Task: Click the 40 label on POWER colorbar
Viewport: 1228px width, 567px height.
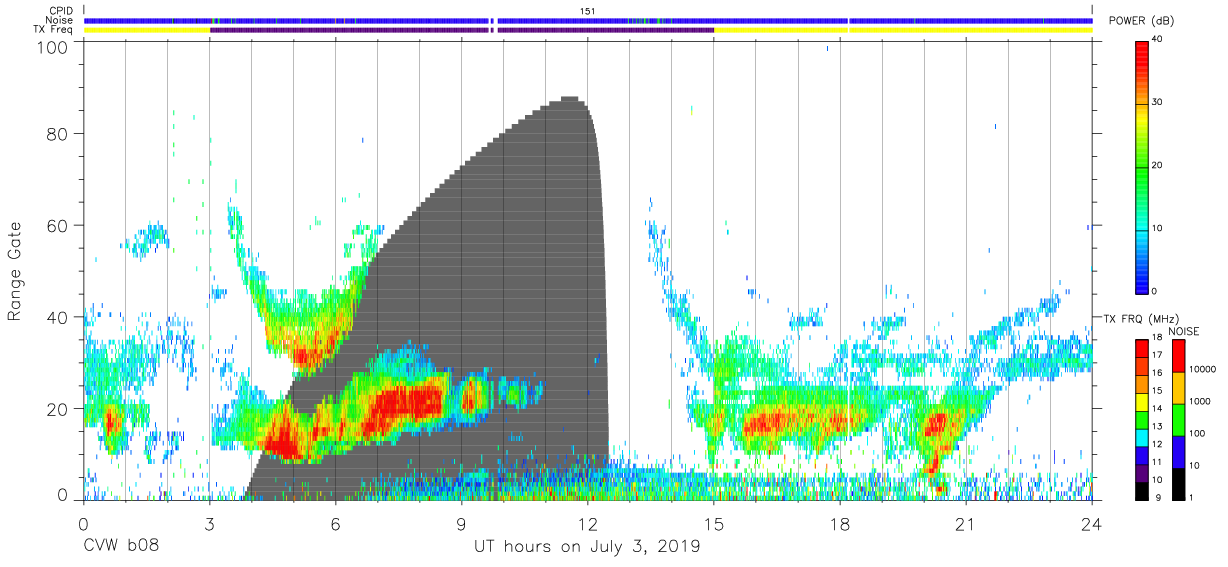Action: coord(1157,40)
